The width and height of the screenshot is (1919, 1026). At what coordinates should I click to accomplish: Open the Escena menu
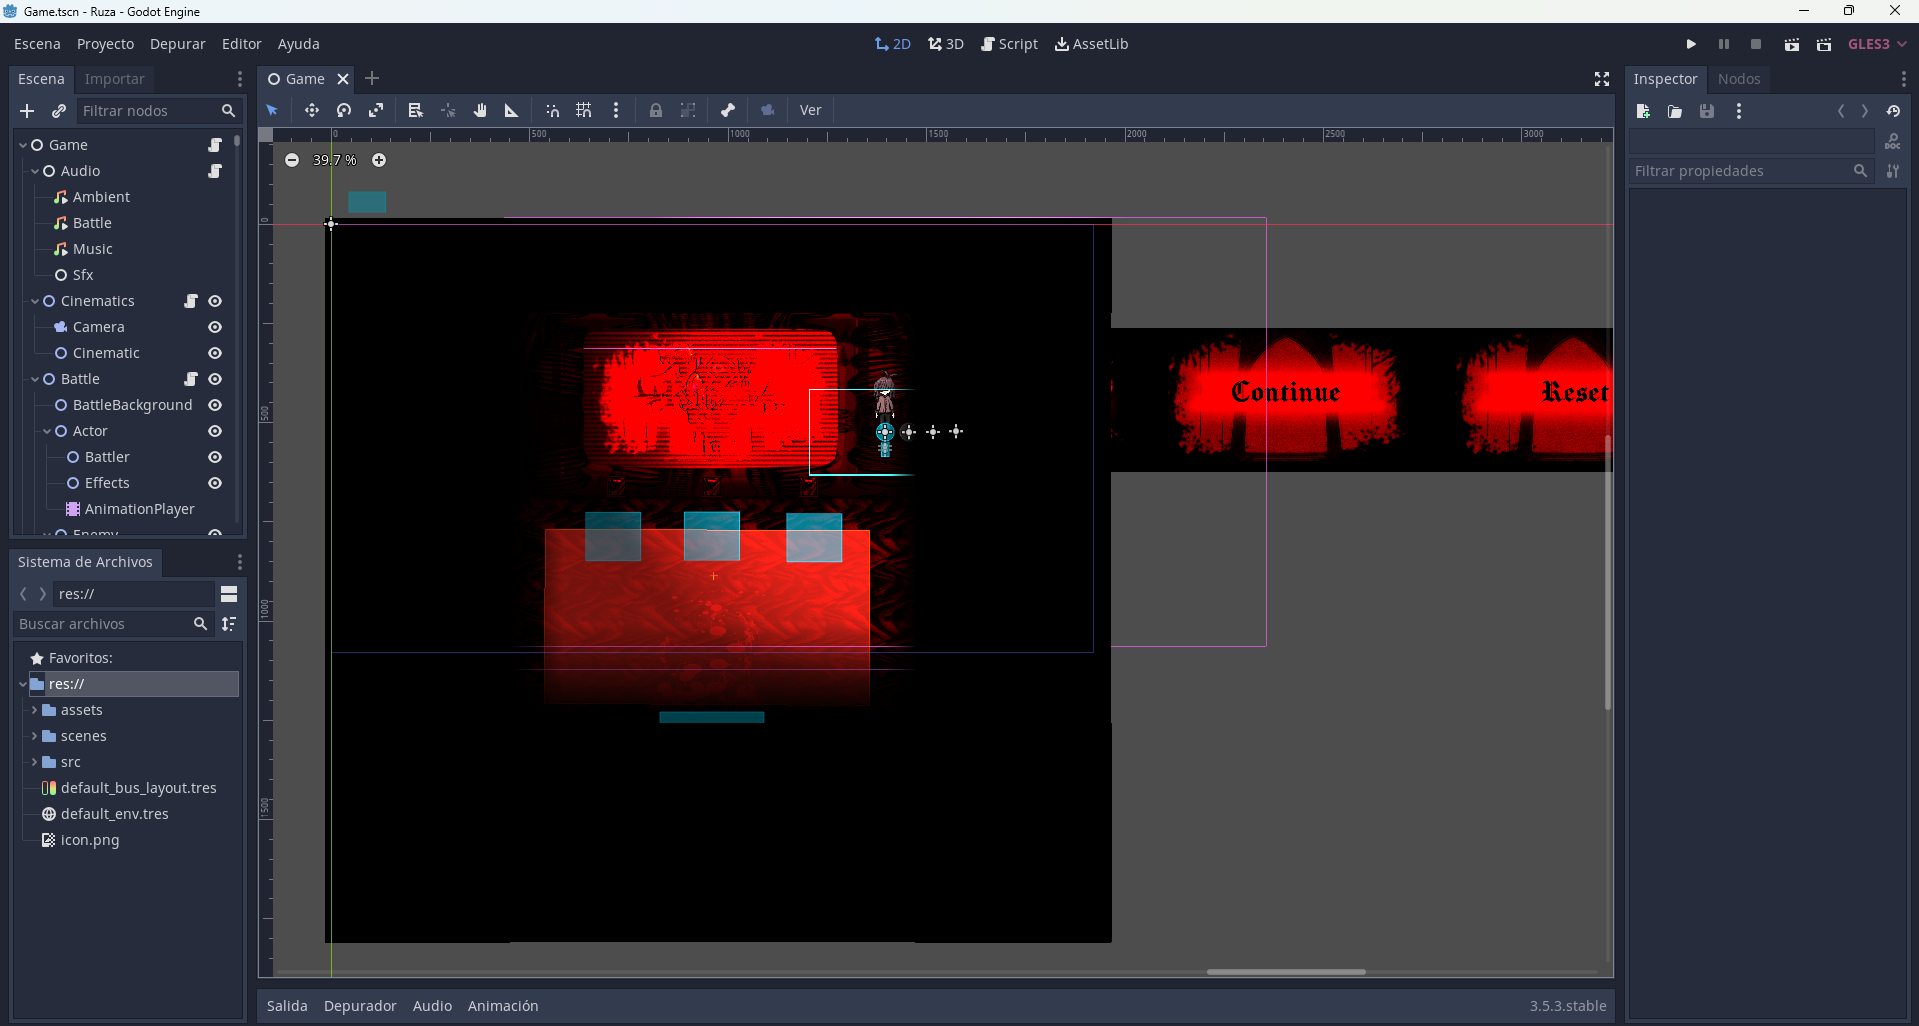(37, 44)
